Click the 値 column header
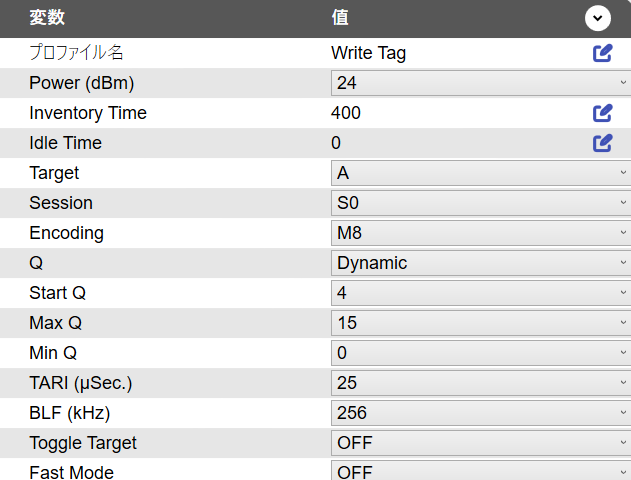631x480 pixels. (340, 18)
